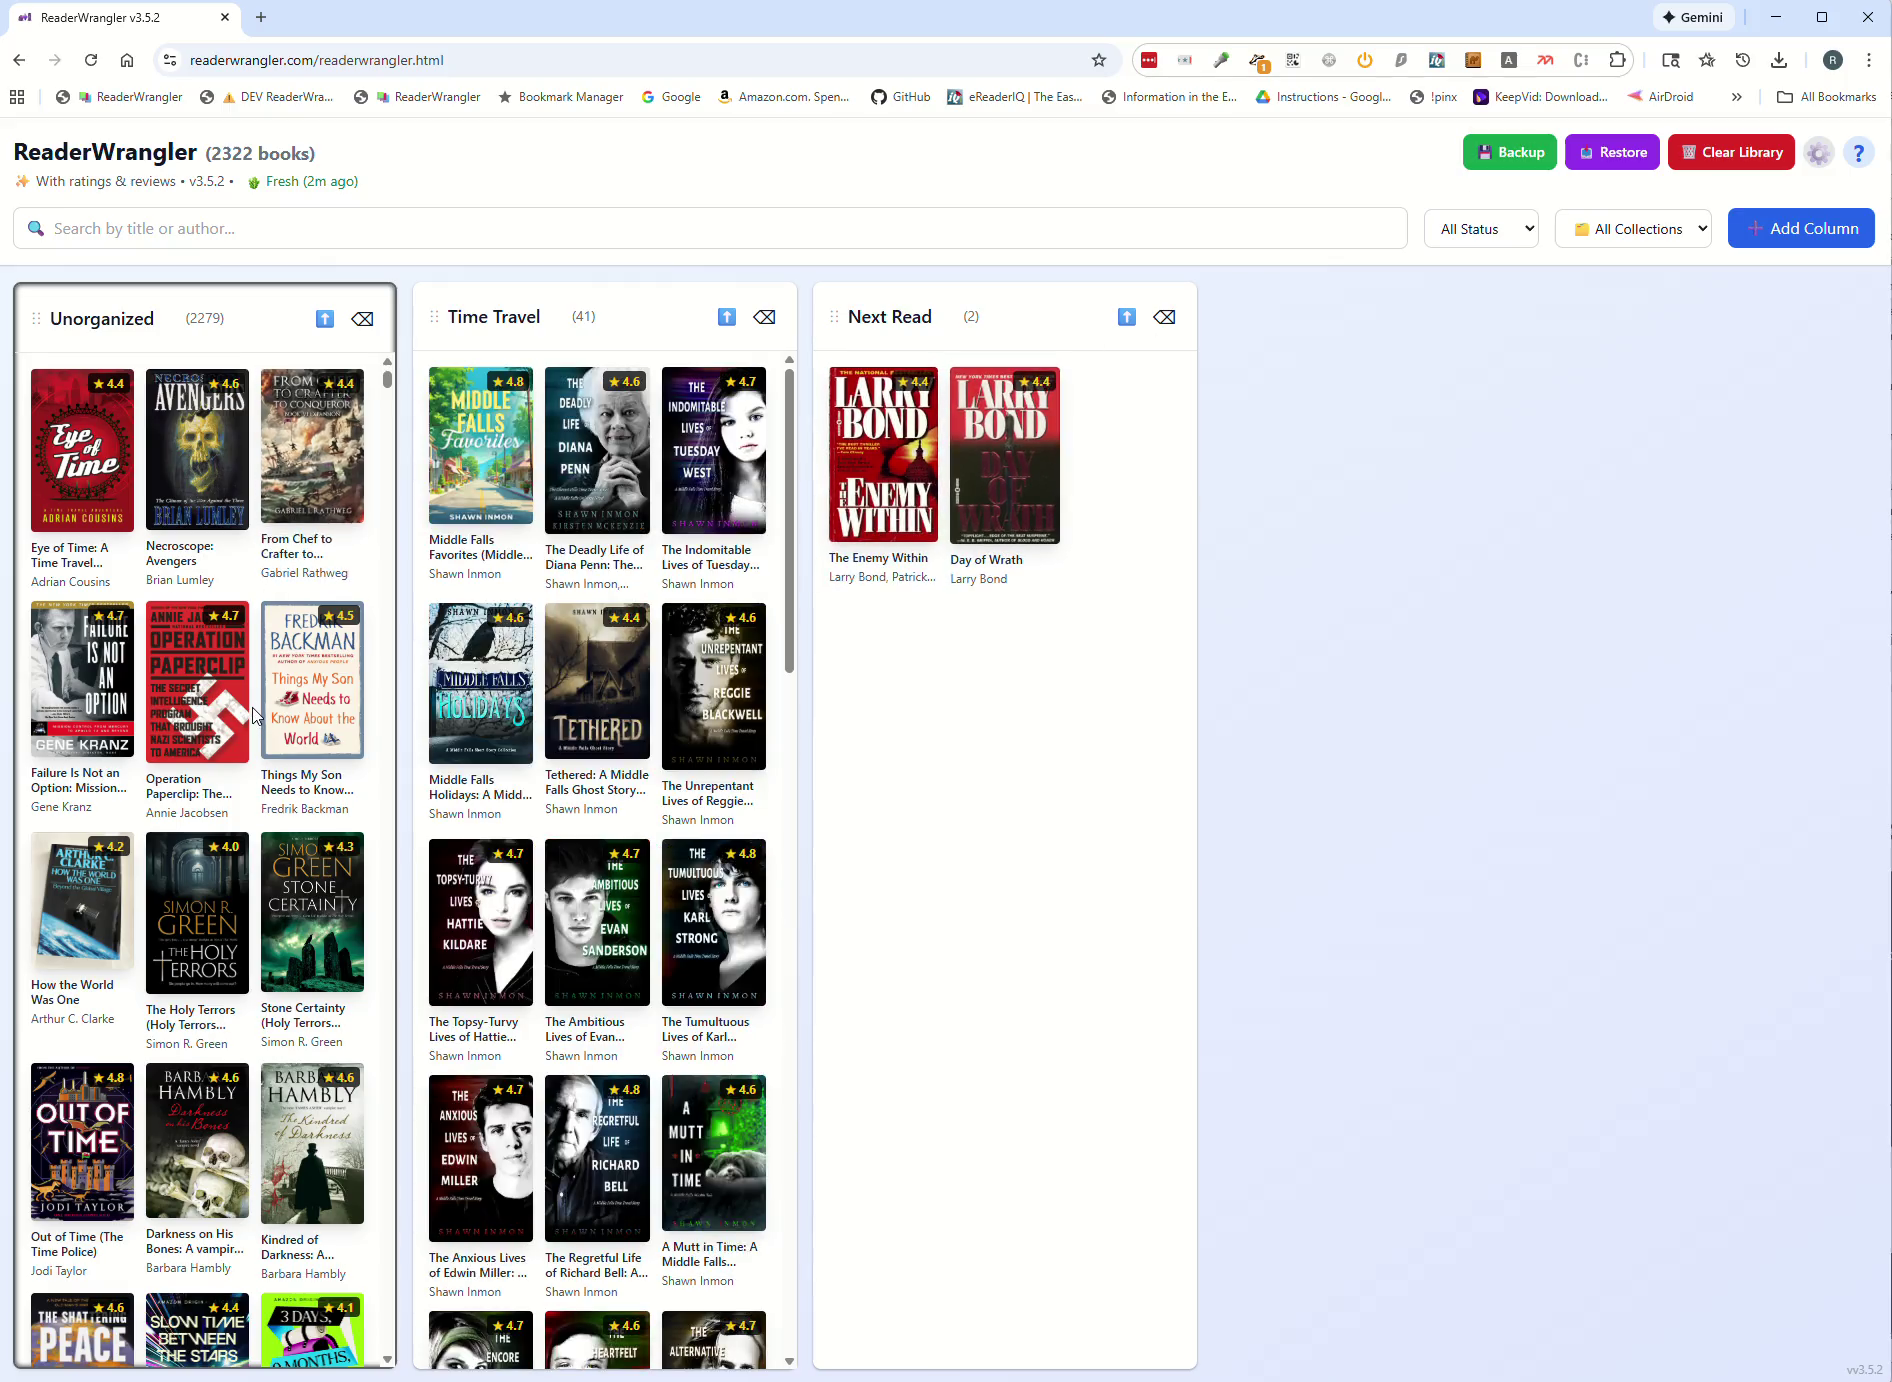Screen dimensions: 1892x1382
Task: Click the upload icon on the Next Read column
Action: pos(1126,316)
